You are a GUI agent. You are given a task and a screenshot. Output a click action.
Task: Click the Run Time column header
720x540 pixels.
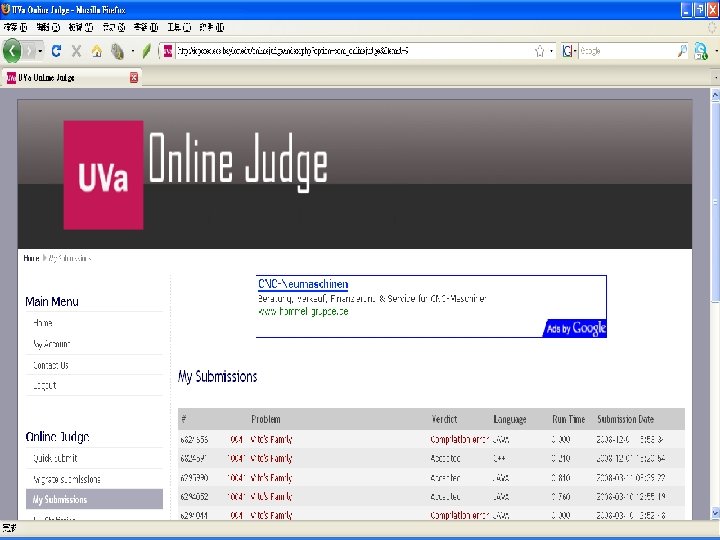(x=568, y=419)
